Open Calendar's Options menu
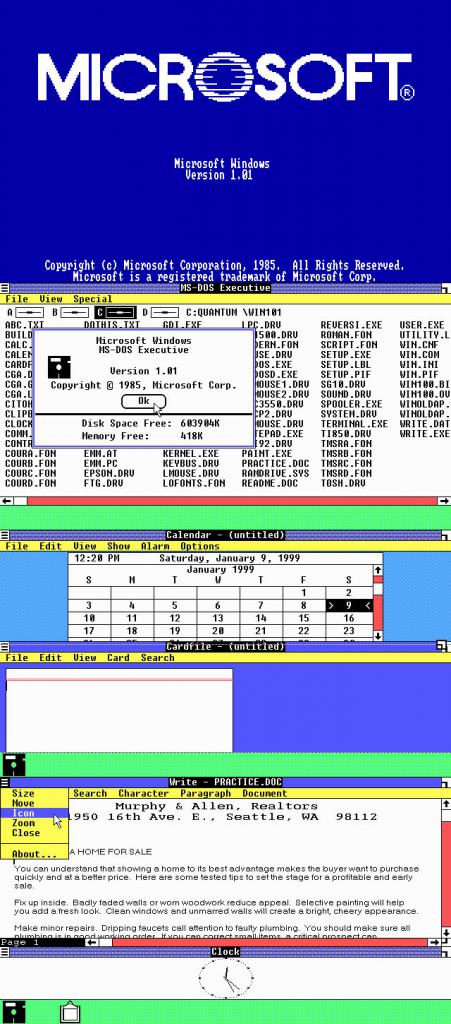 200,547
